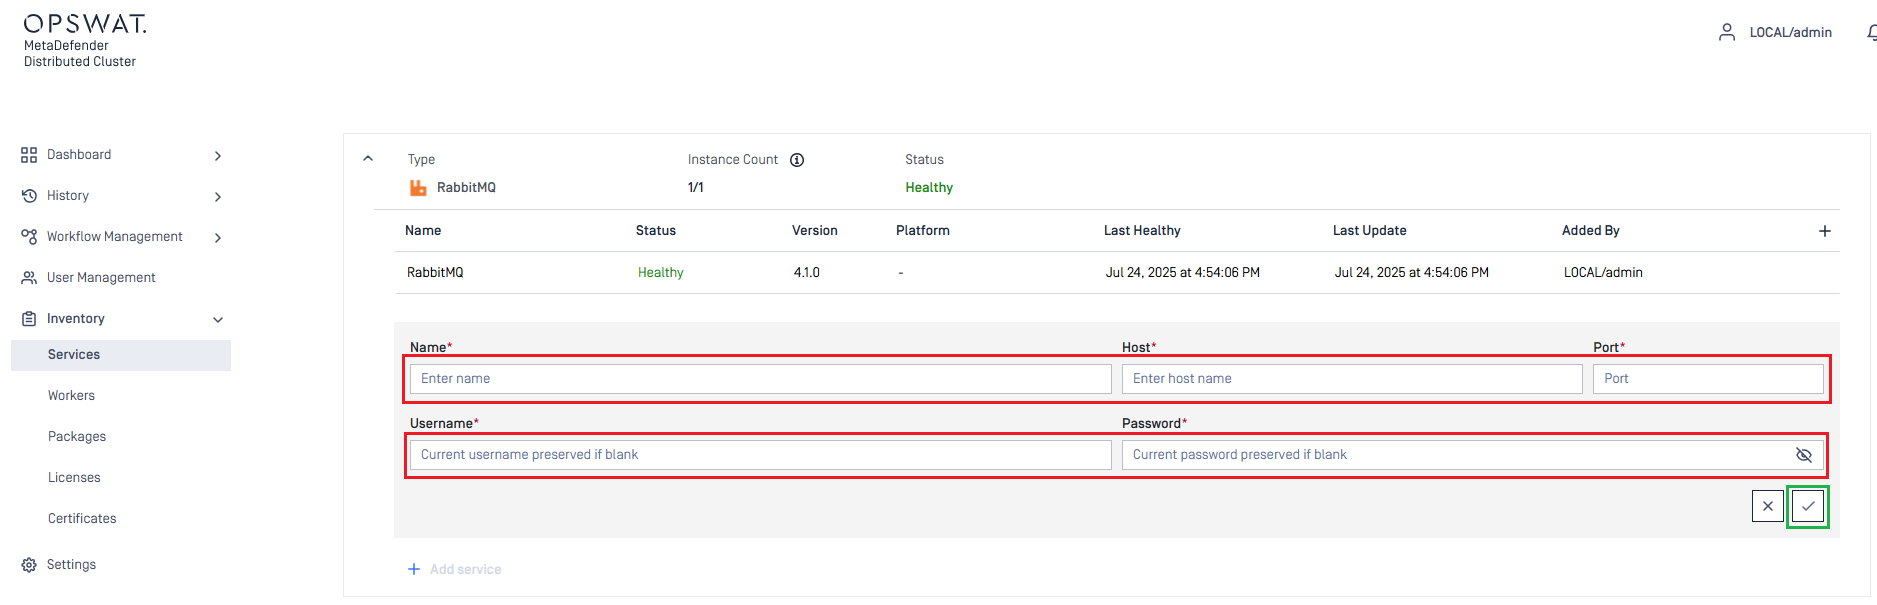Click the Enter name input field

click(x=760, y=379)
